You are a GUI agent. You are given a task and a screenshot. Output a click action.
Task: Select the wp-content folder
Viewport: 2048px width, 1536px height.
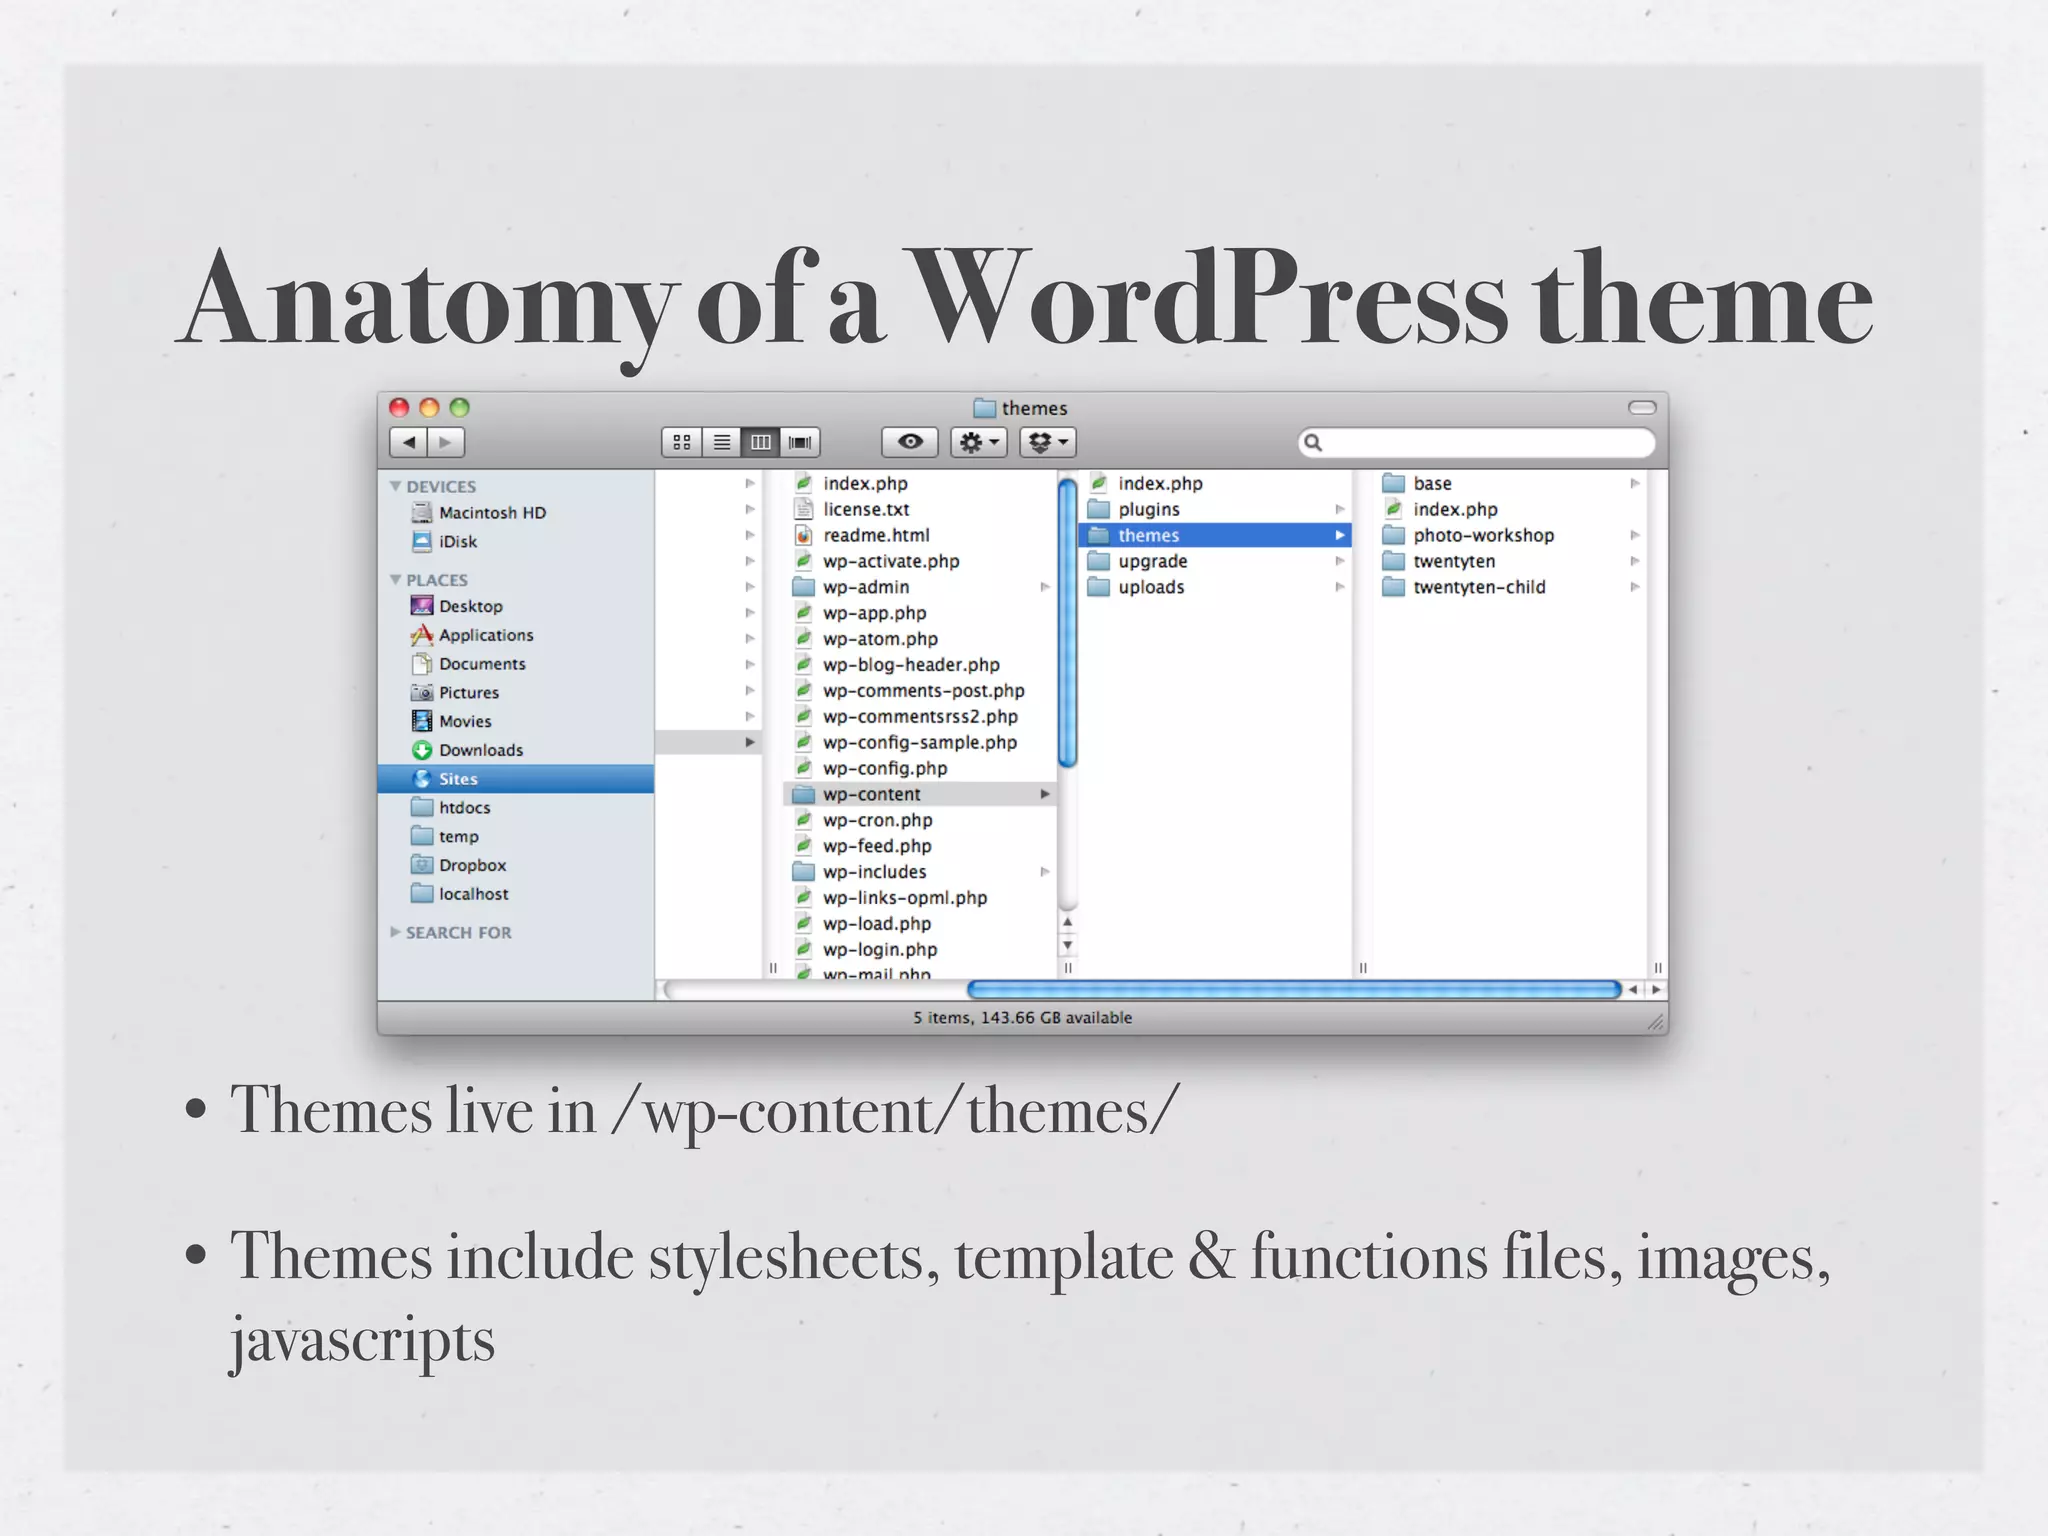click(920, 794)
